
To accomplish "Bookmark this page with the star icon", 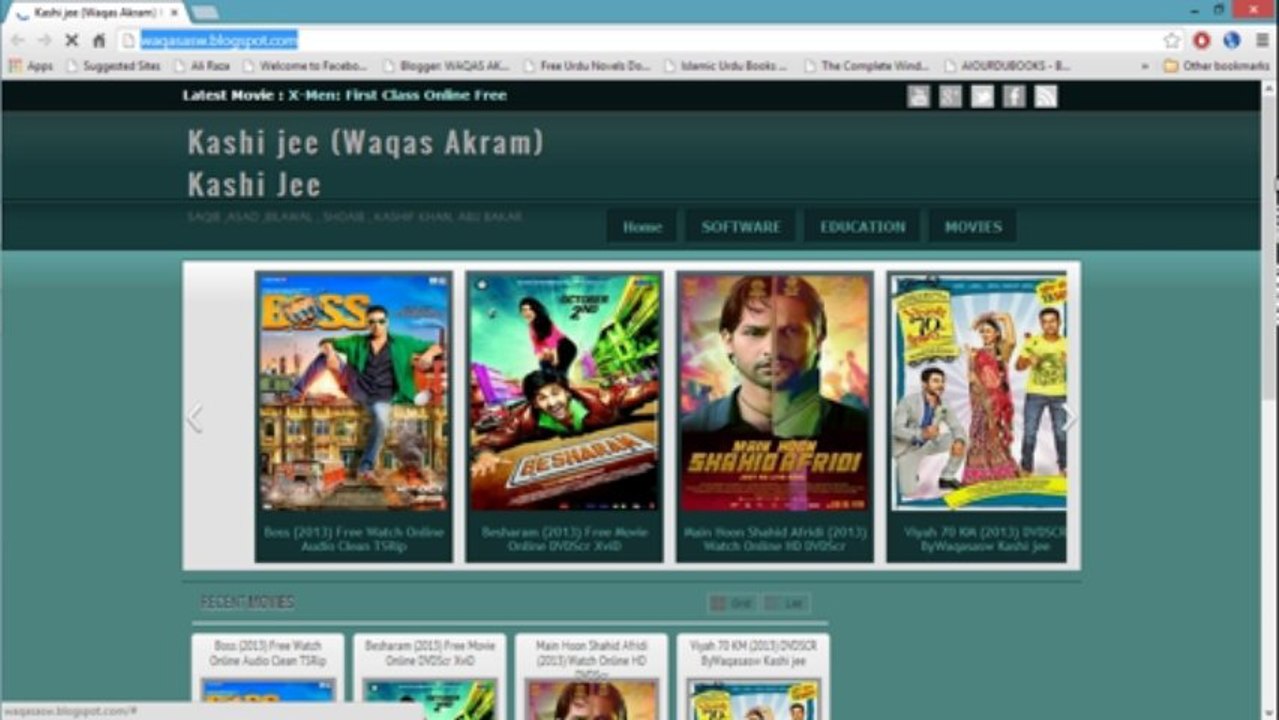I will click(1172, 40).
